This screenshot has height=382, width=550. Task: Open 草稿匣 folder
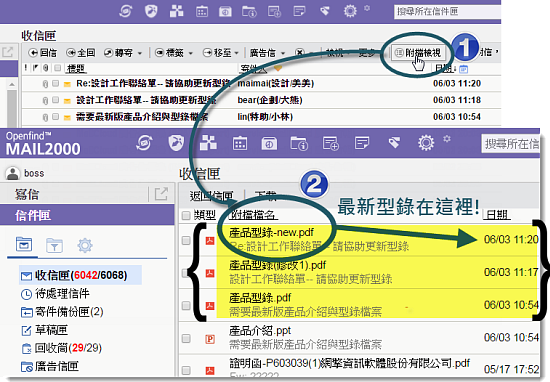pyautogui.click(x=45, y=330)
